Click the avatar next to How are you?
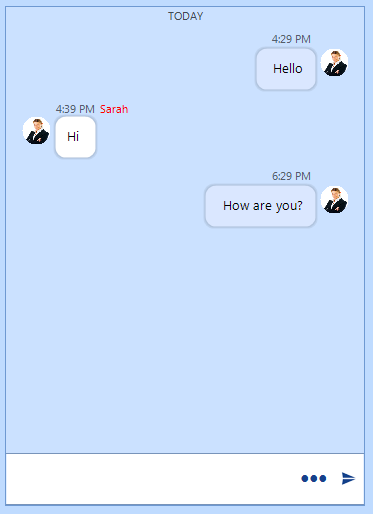 click(x=334, y=200)
